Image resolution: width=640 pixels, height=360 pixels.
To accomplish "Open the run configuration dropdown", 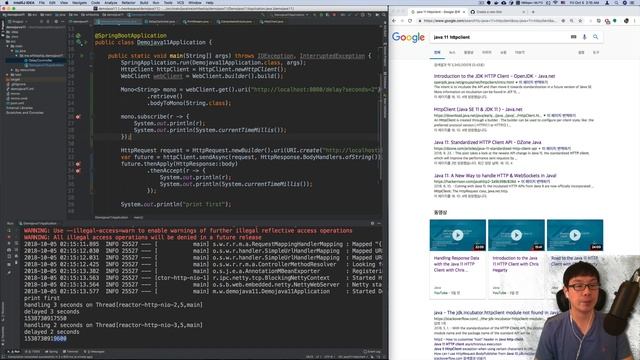I will click(291, 15).
